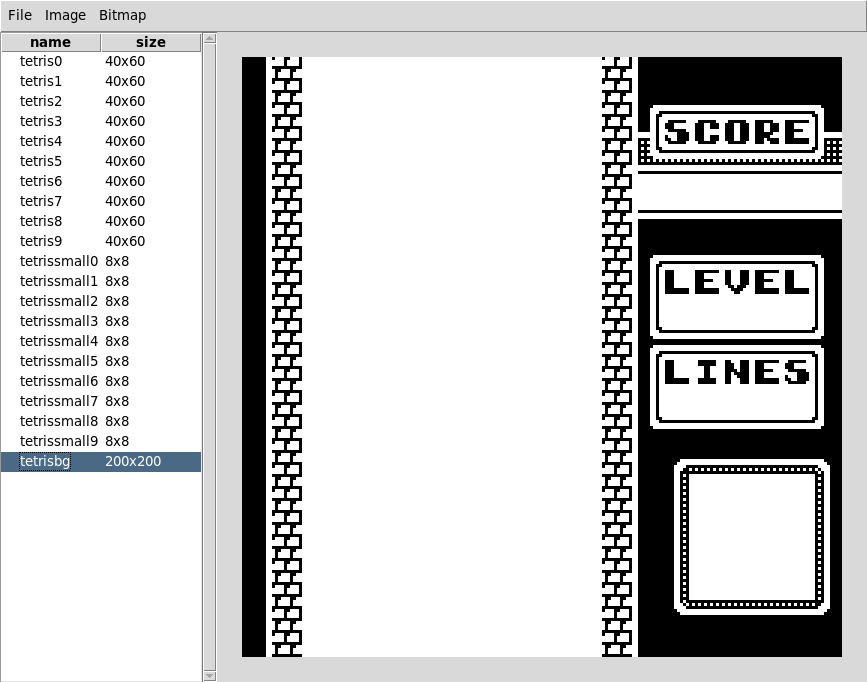Click the selected tetrisbg list entry
Screen dimensions: 867x682
point(101,461)
